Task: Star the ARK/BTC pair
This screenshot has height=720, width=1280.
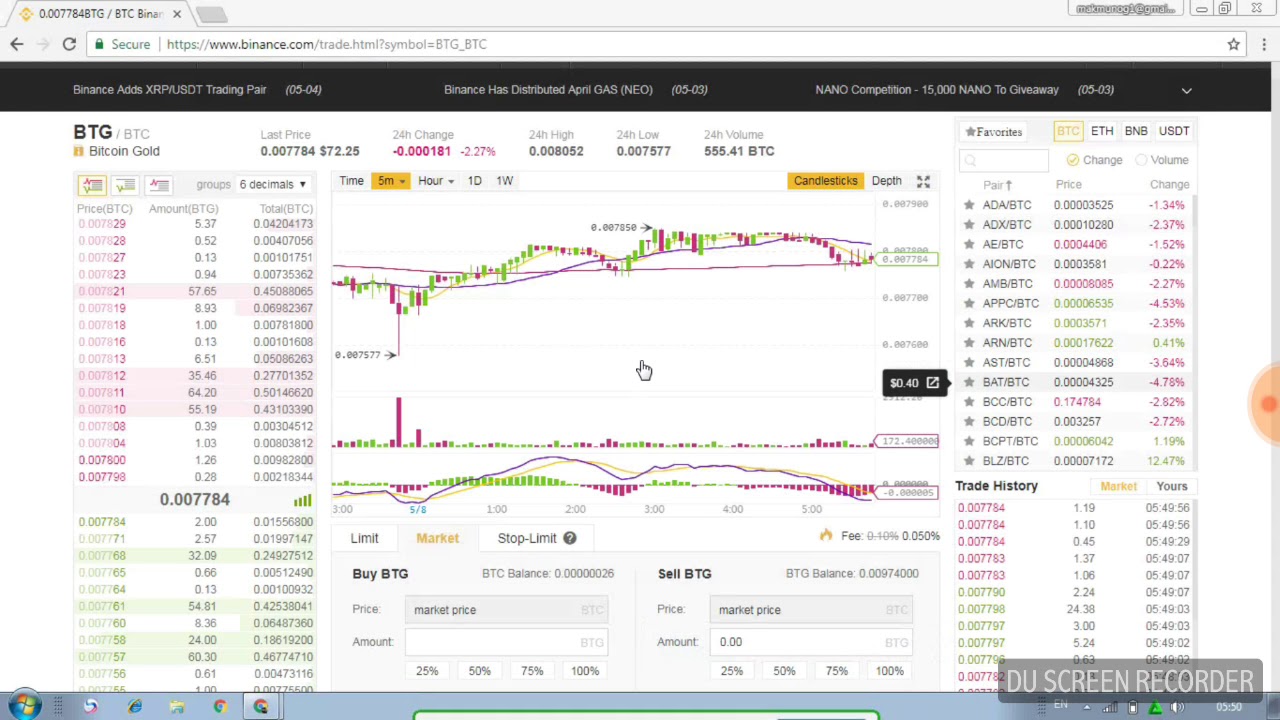Action: (x=968, y=323)
